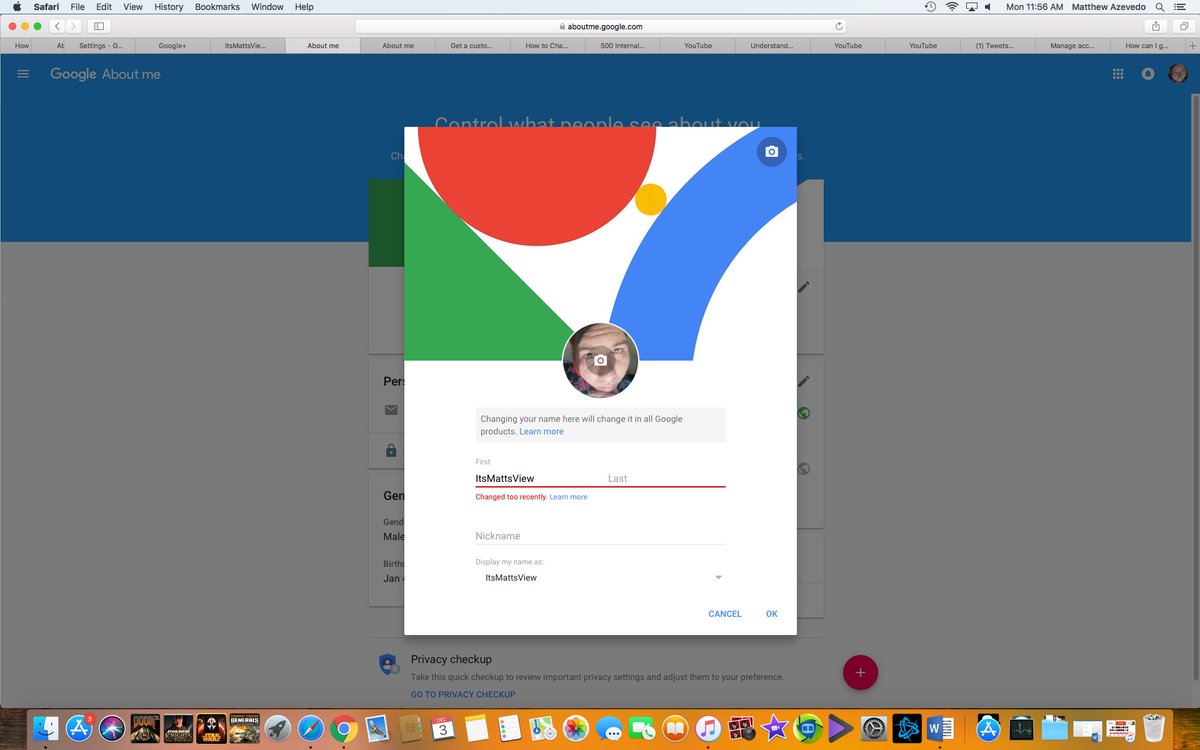Viewport: 1200px width, 750px height.
Task: Open Learn more beside Changed too recently
Action: point(568,497)
